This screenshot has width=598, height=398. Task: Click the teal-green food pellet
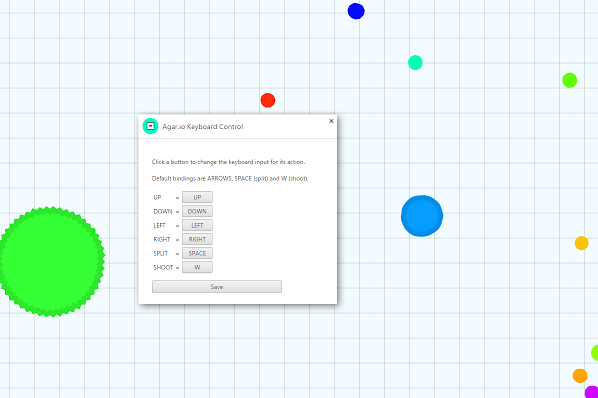(x=415, y=63)
